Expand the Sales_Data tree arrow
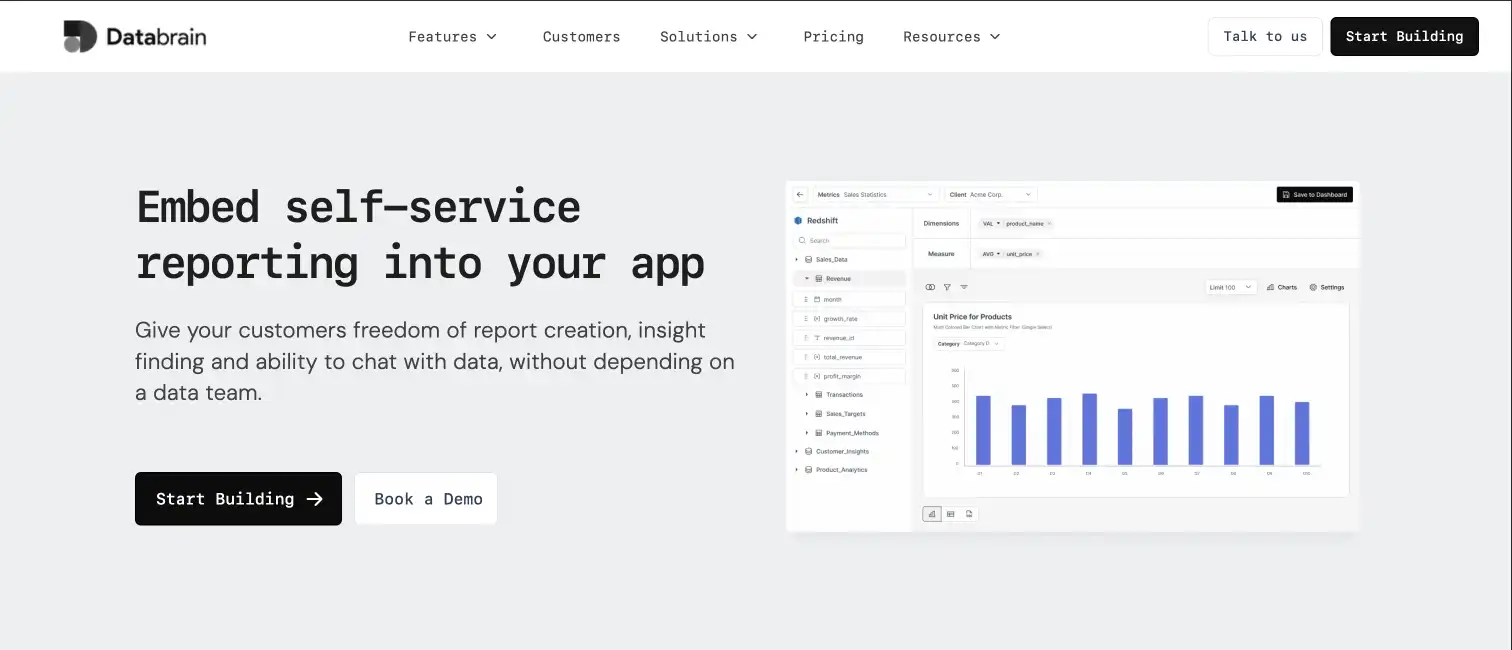The image size is (1512, 650). tap(797, 259)
